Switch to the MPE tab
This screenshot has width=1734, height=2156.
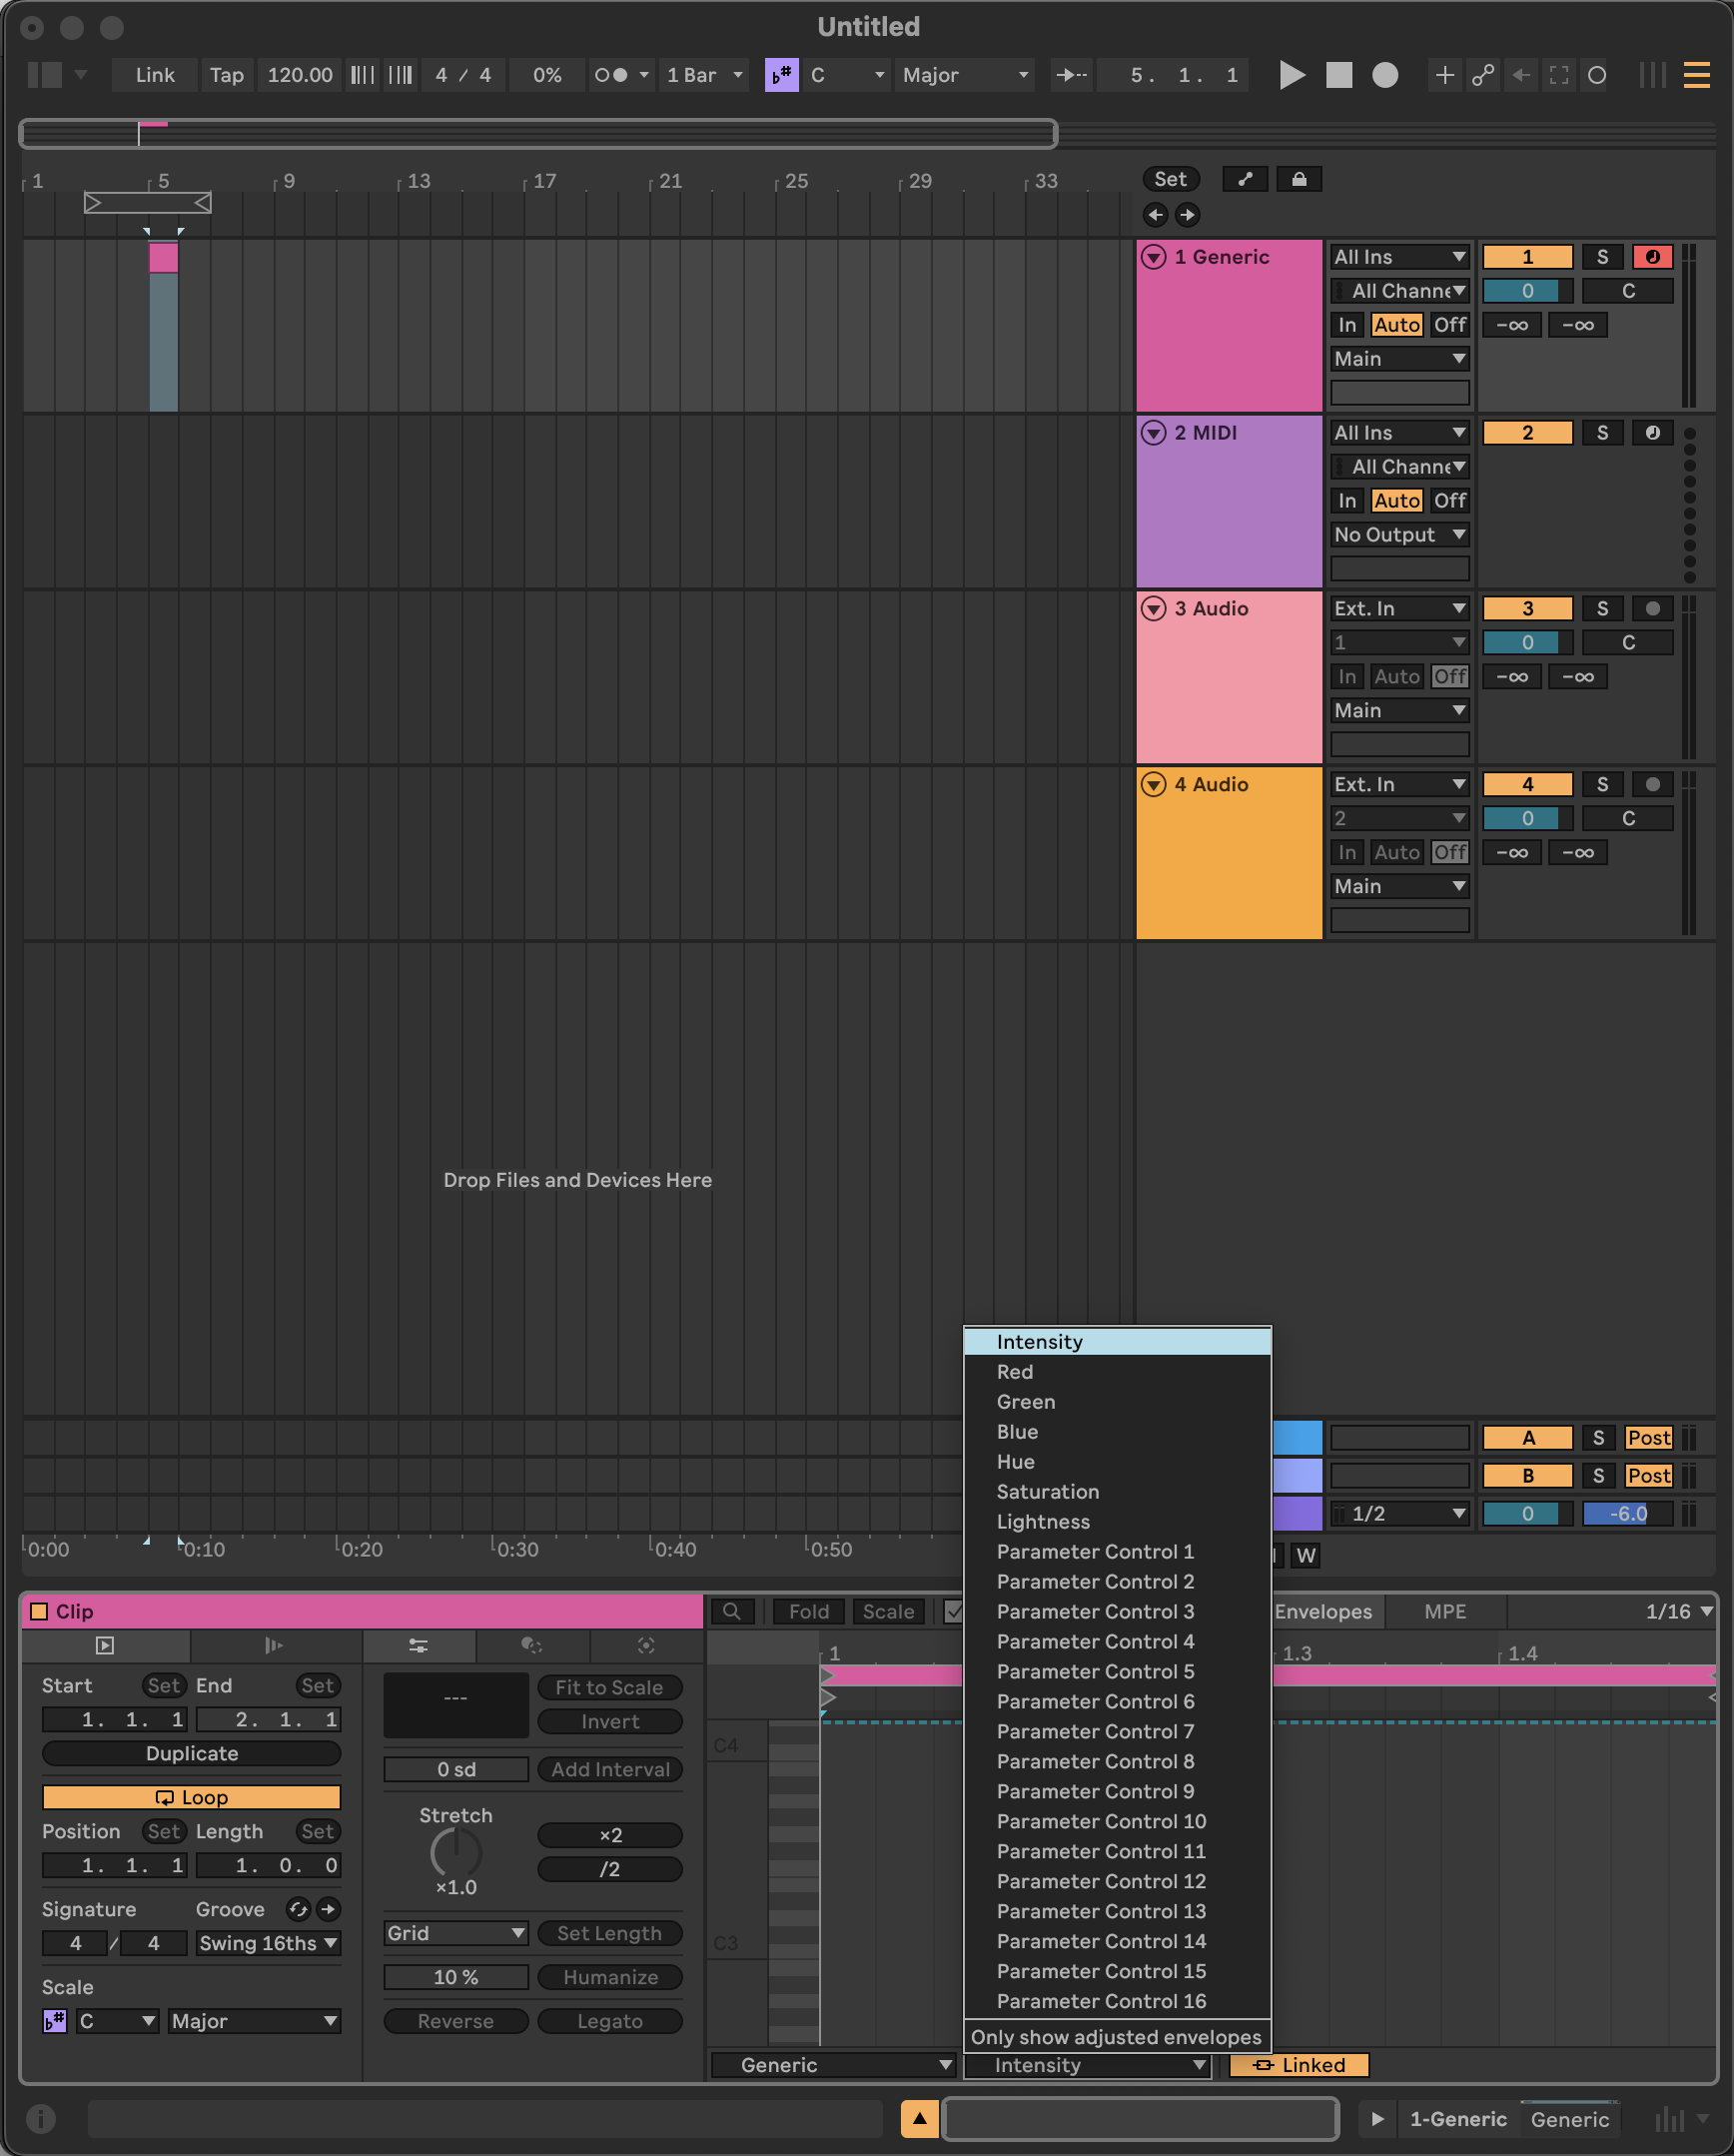1445,1611
